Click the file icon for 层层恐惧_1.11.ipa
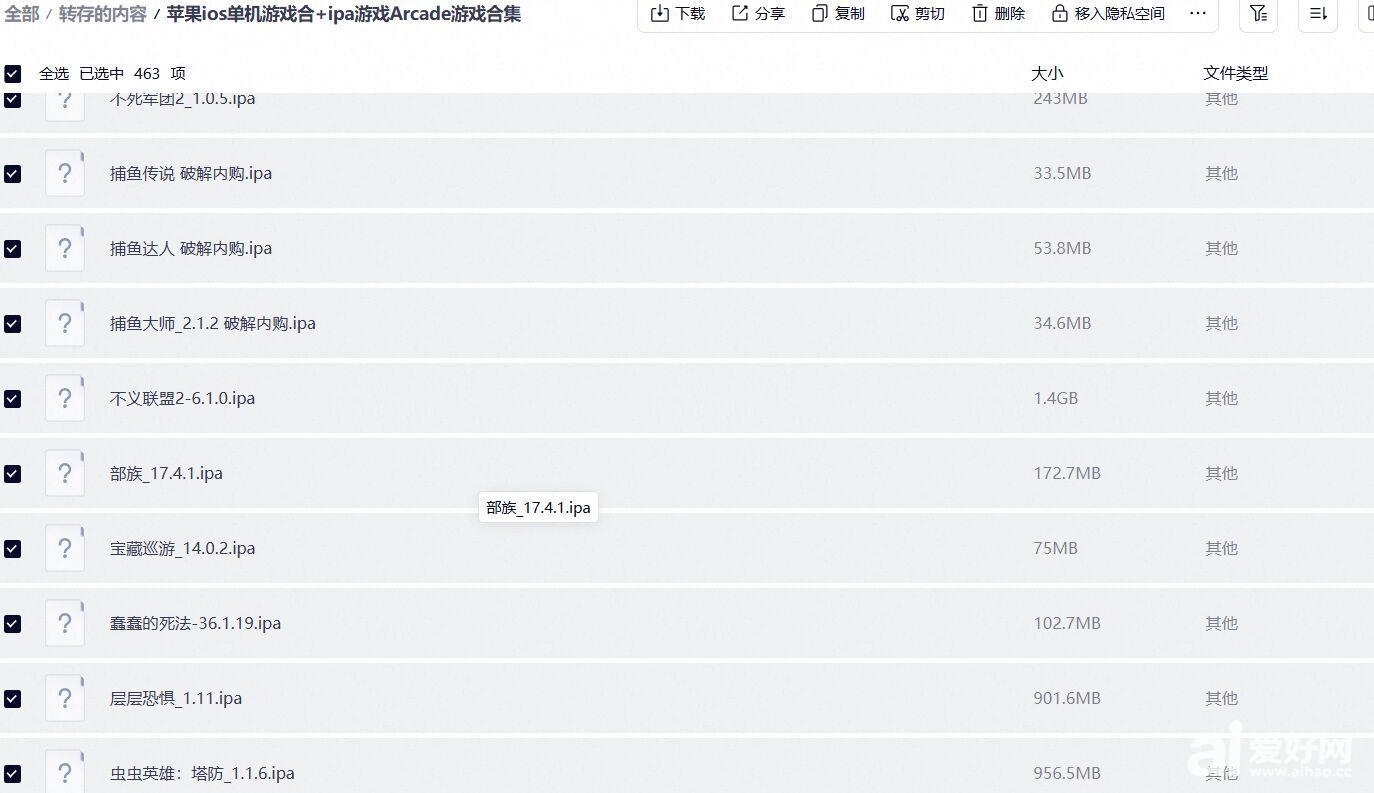 (x=65, y=698)
